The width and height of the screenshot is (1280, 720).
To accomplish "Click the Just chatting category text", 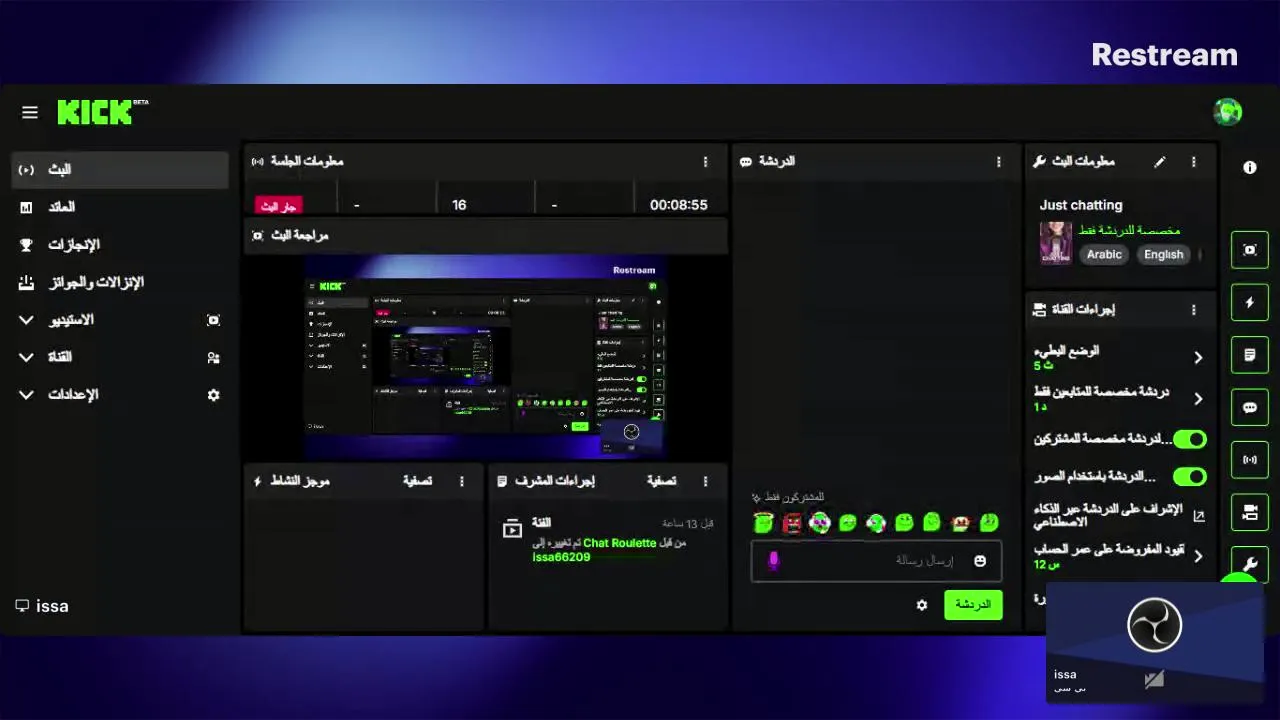I will point(1081,205).
